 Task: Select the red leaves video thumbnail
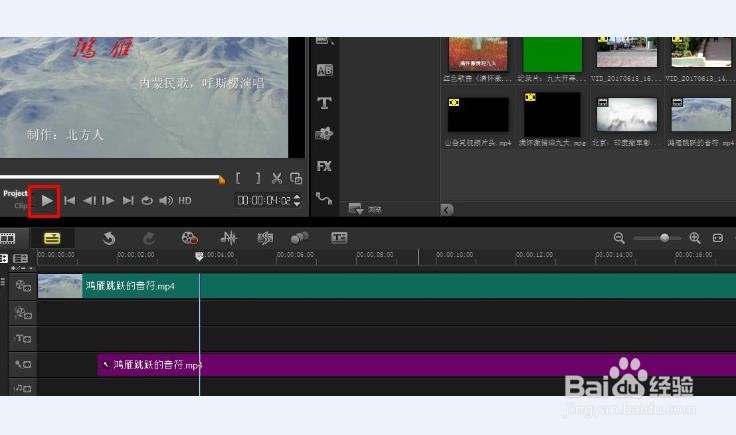pos(478,54)
